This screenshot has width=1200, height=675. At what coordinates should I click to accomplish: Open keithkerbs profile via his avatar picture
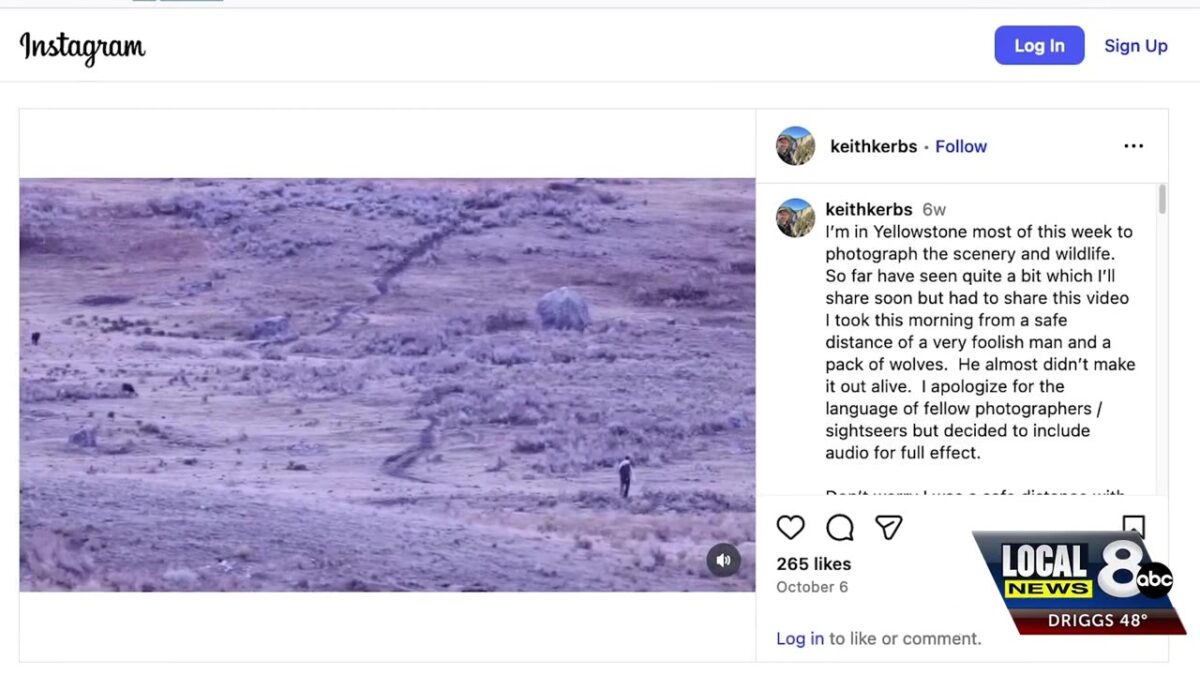[x=794, y=145]
